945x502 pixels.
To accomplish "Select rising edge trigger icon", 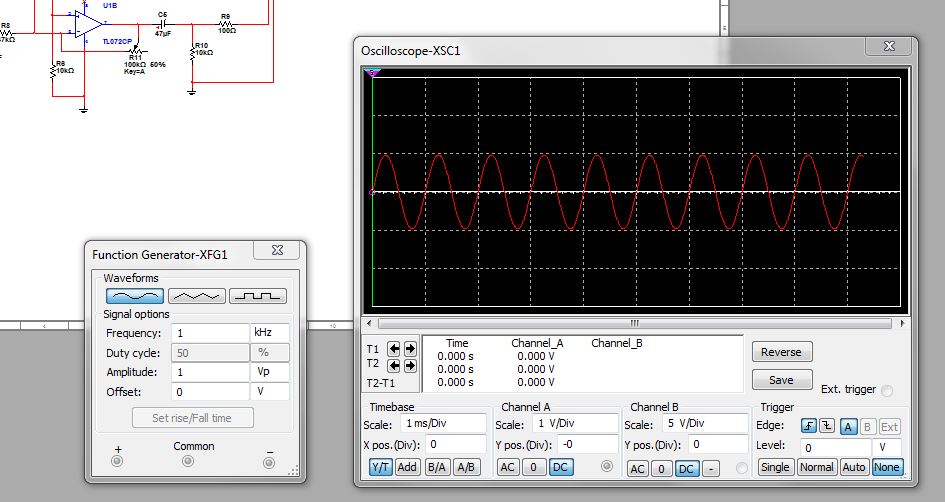I will pos(809,427).
